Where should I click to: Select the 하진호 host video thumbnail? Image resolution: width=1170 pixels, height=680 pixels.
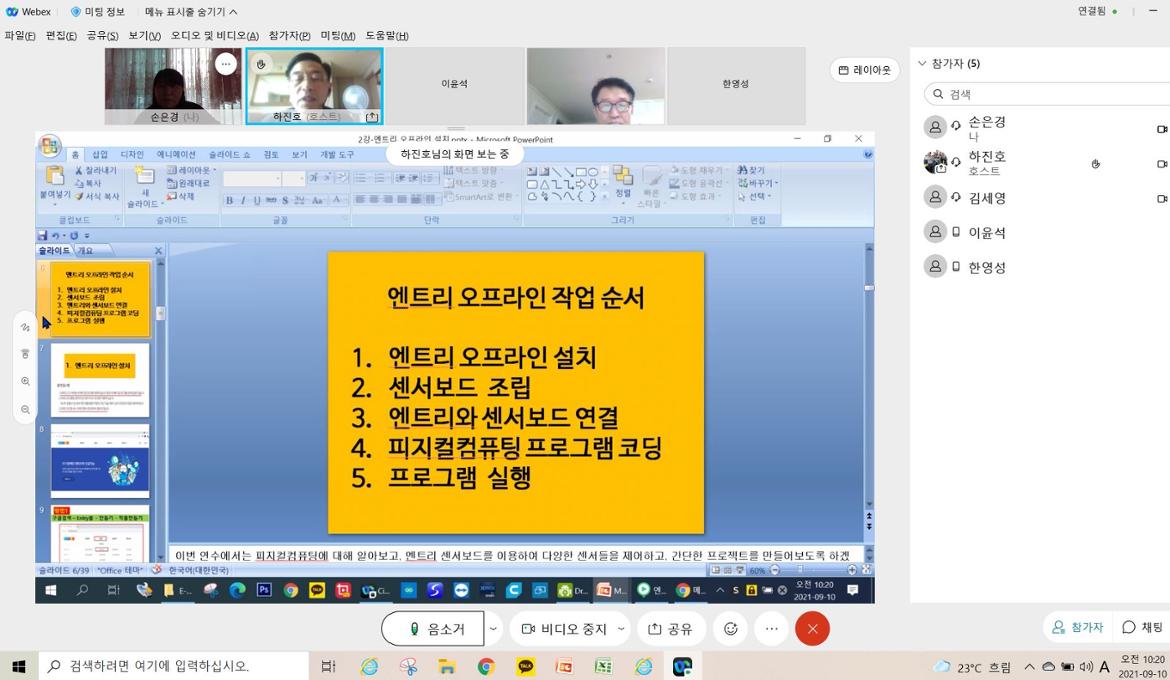pyautogui.click(x=314, y=86)
